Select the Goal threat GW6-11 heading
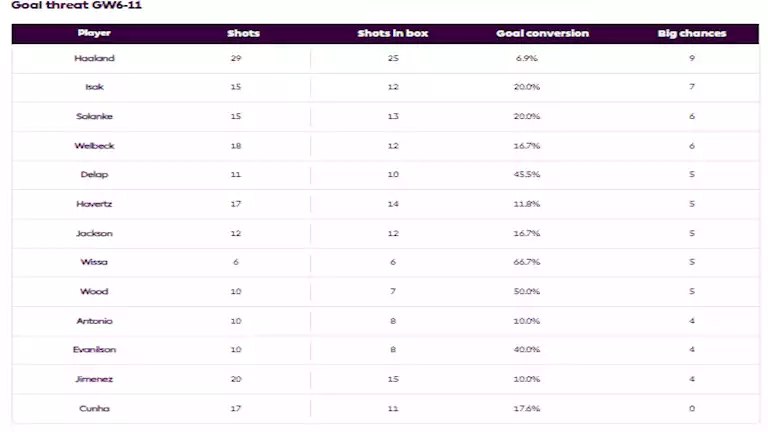This screenshot has height=432, width=768. click(76, 5)
